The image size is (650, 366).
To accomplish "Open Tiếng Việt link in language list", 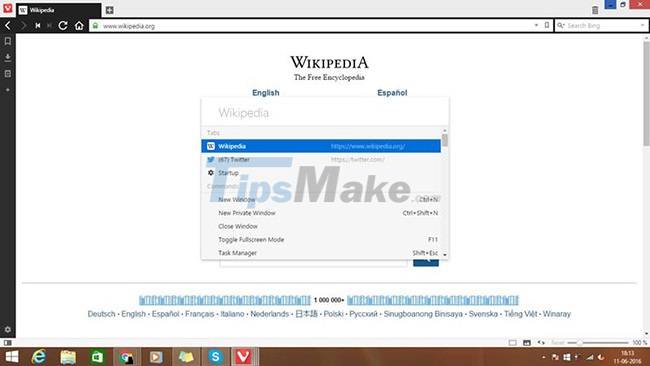I will [520, 314].
